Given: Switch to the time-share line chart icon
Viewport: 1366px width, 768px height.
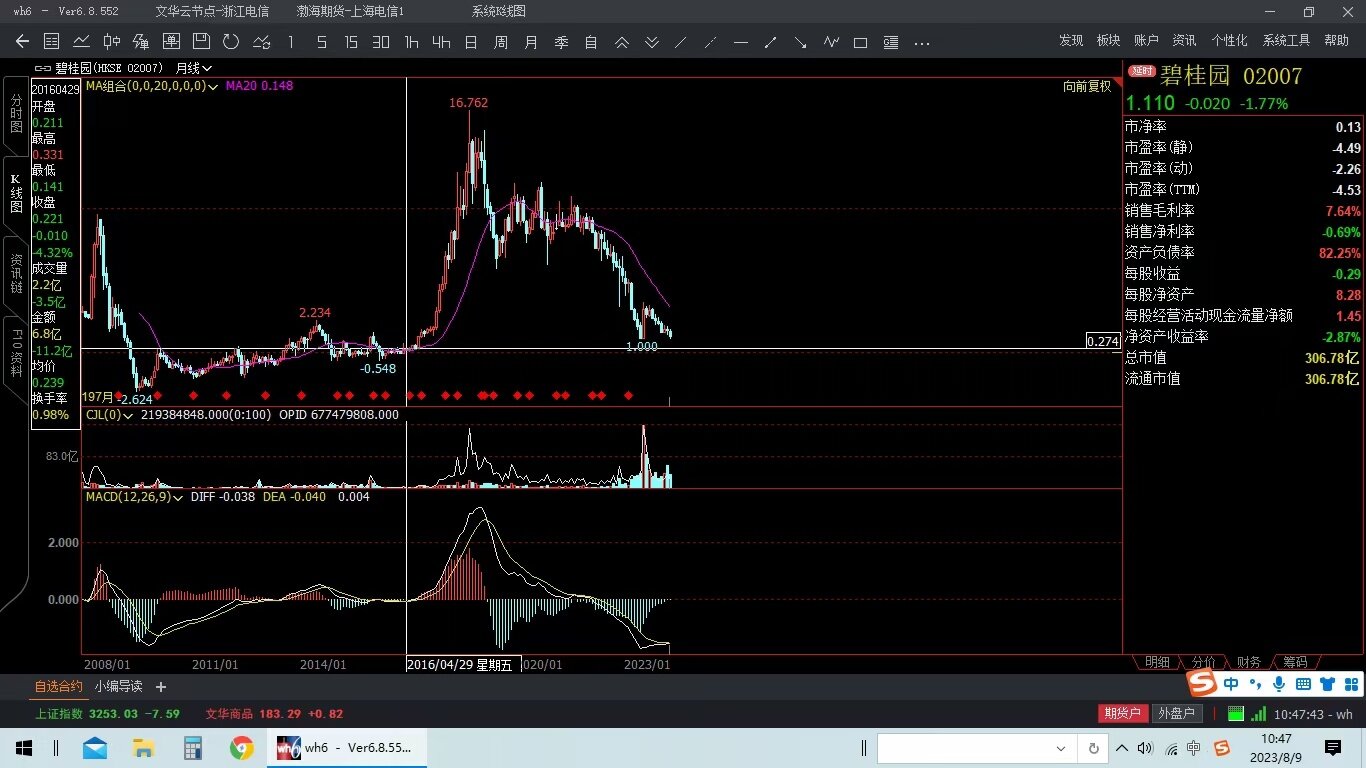Looking at the screenshot, I should pos(82,42).
